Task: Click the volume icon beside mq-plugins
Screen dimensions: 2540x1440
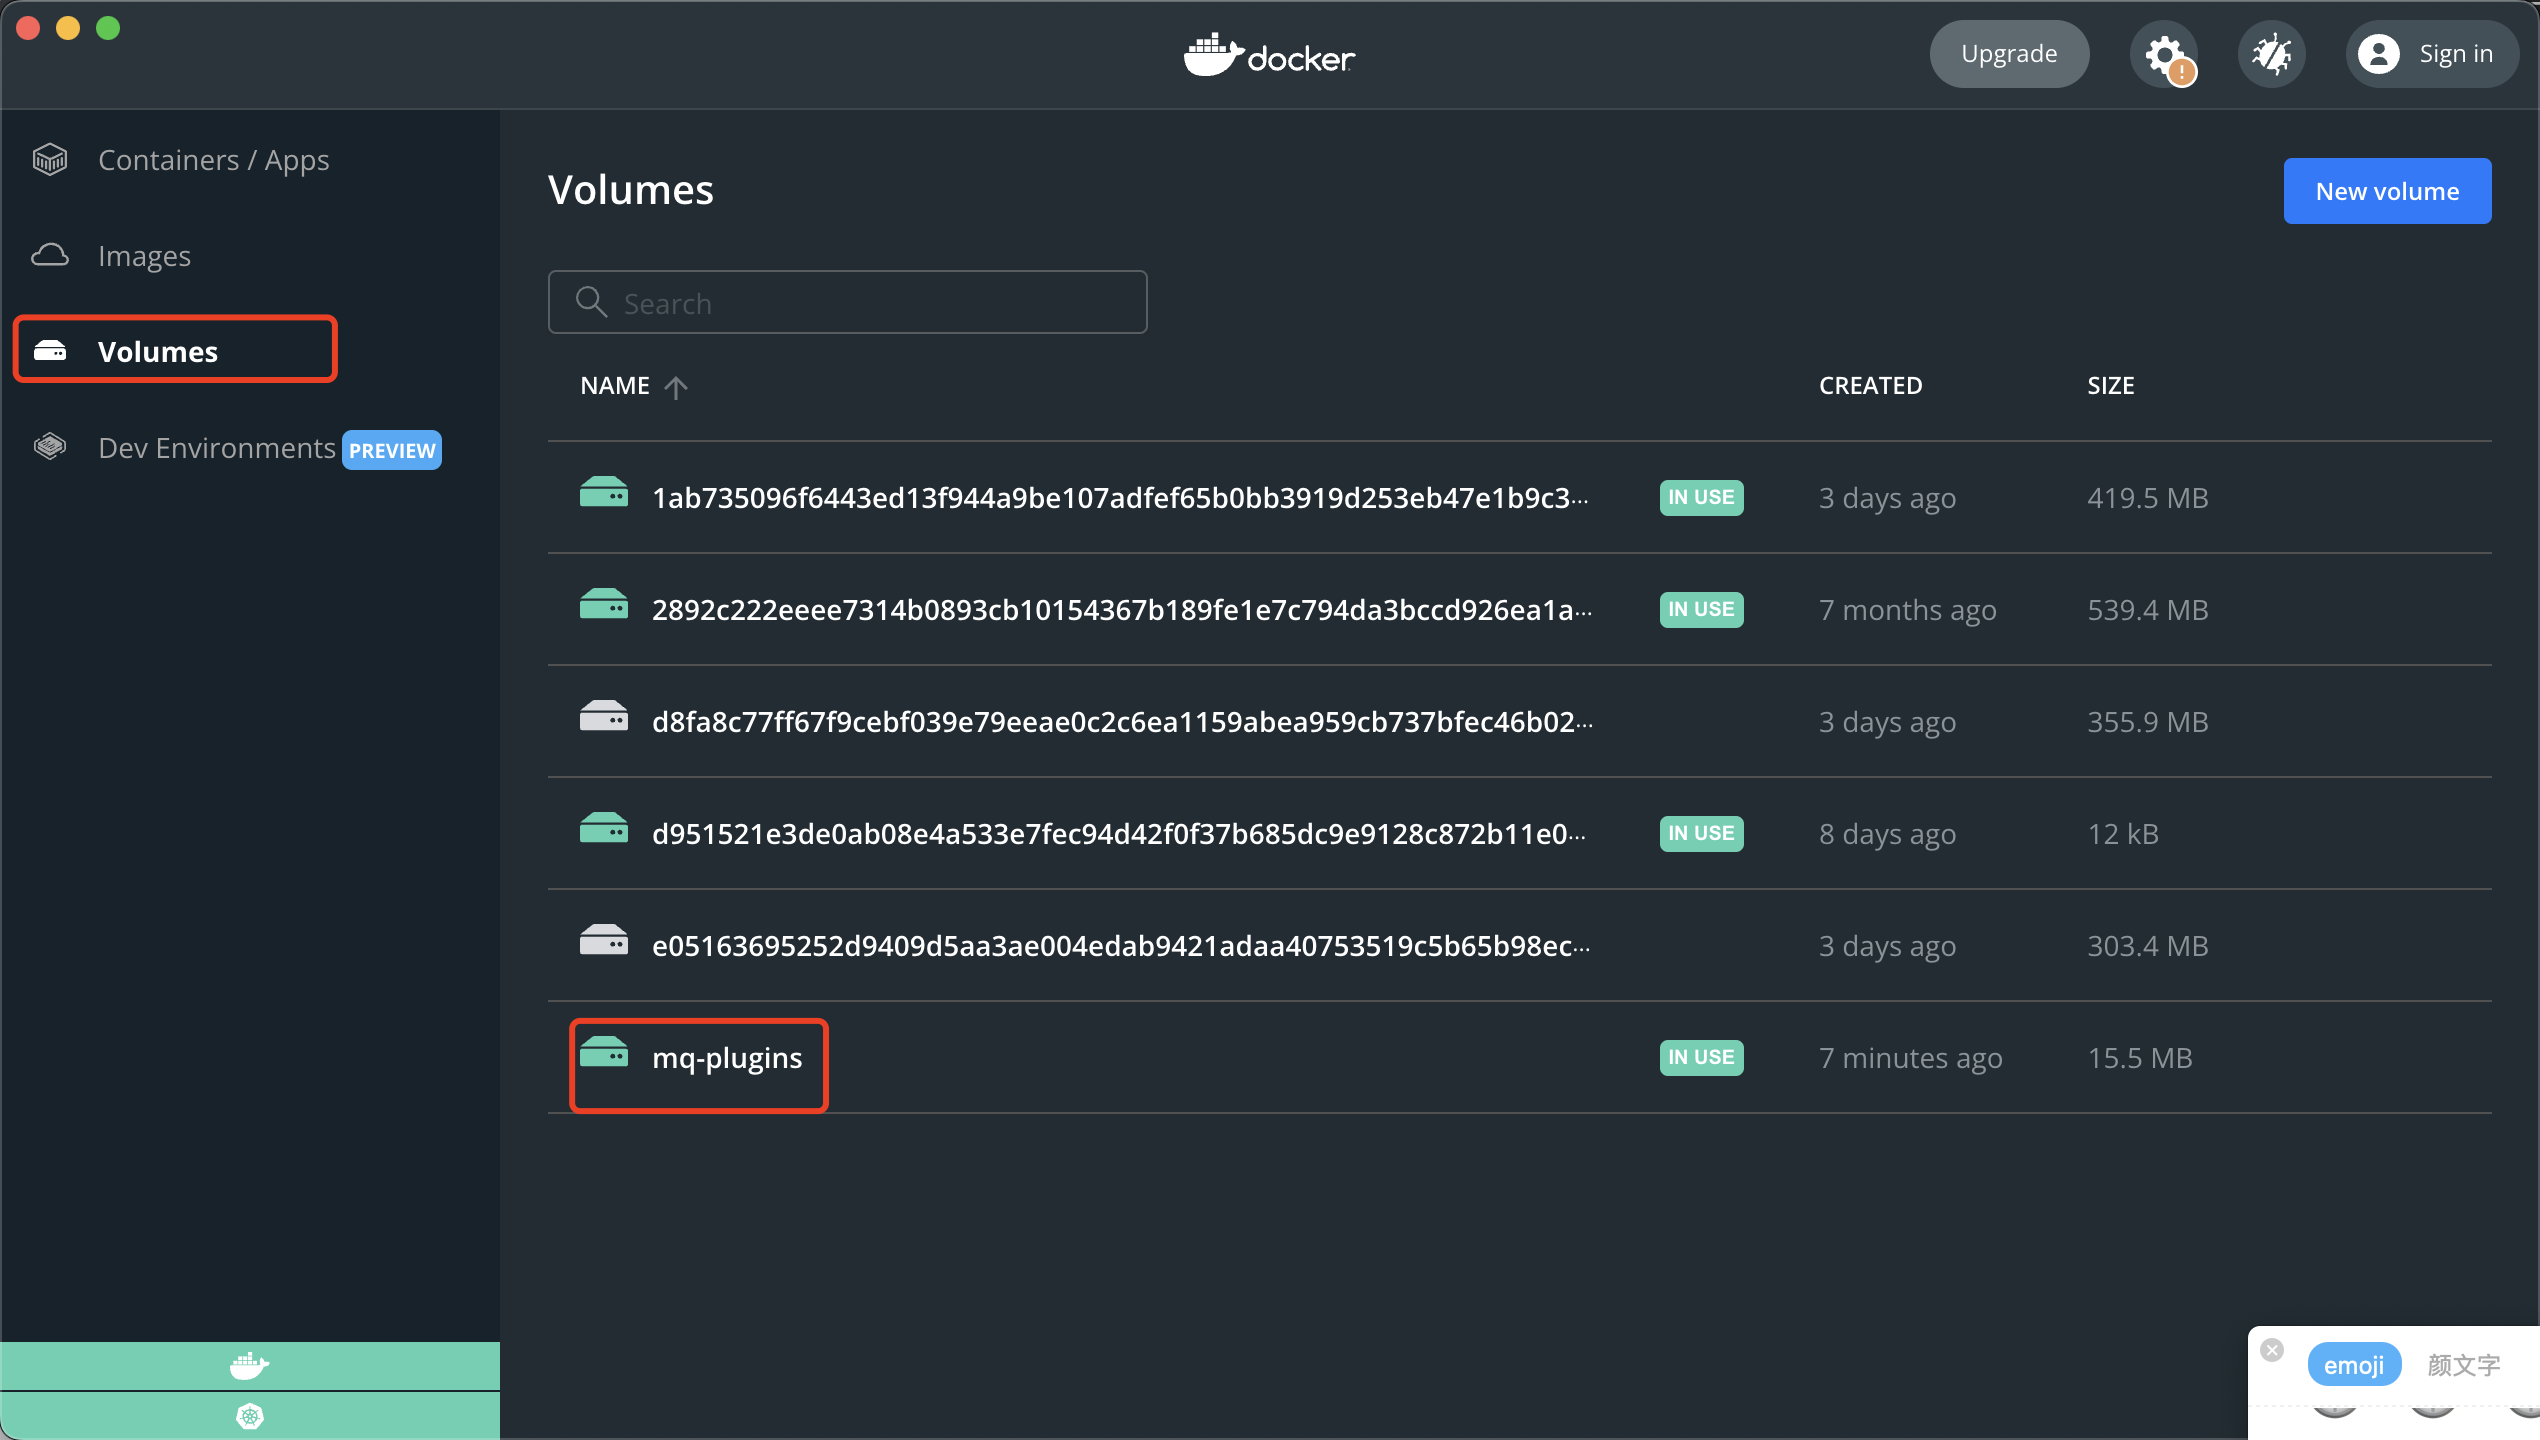Action: [603, 1056]
